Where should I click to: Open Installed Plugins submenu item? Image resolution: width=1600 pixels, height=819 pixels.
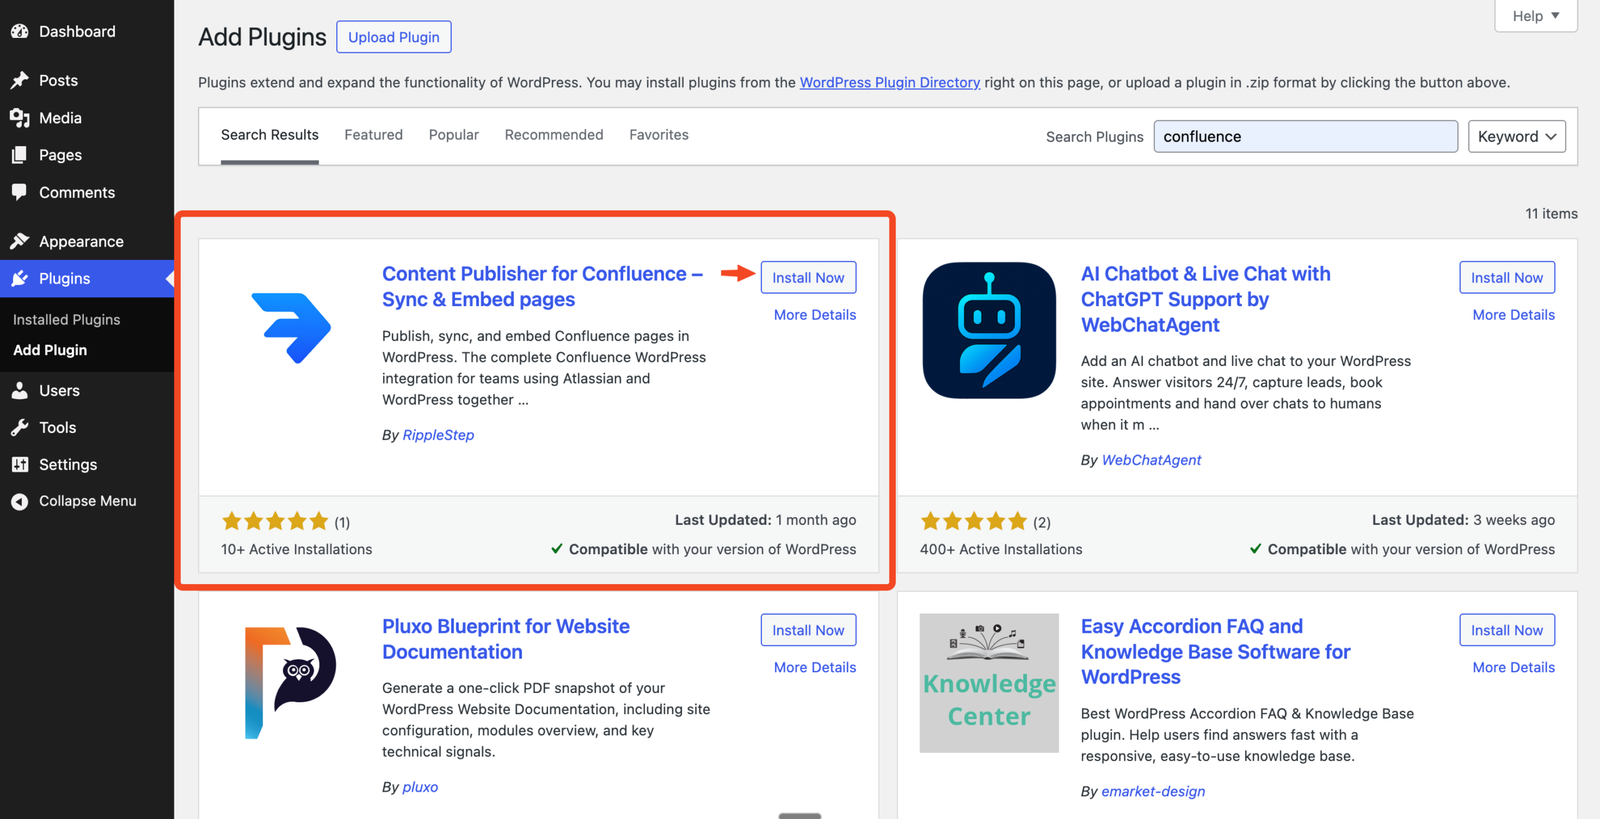click(x=67, y=319)
